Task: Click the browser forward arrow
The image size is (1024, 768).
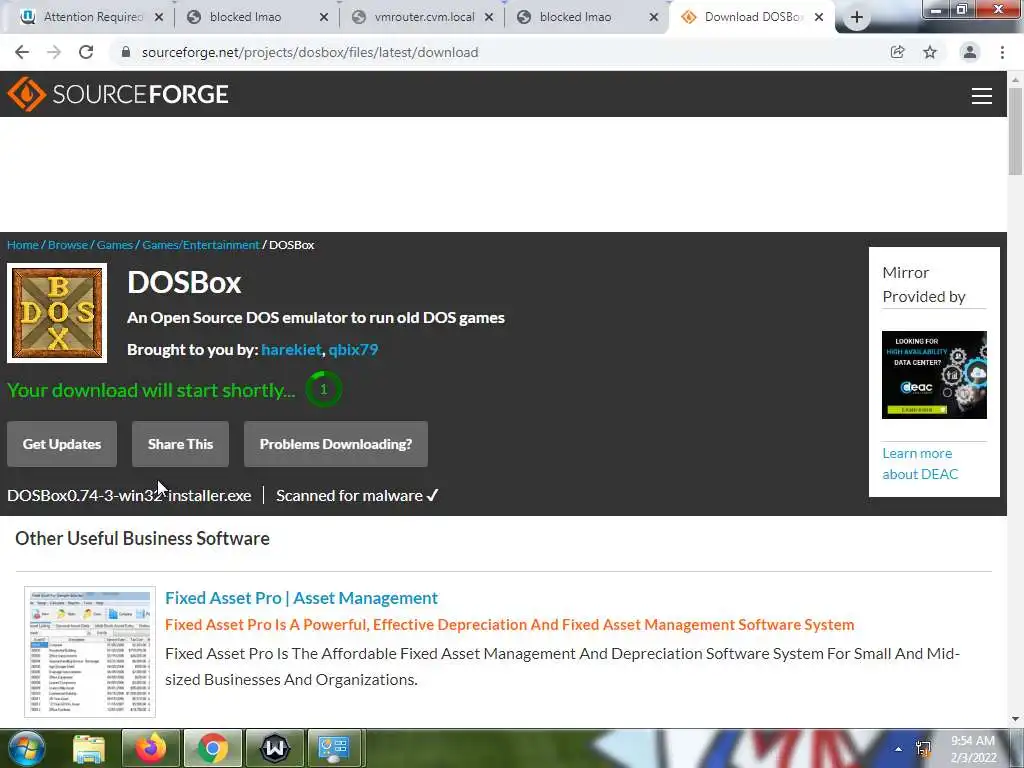Action: coord(54,52)
